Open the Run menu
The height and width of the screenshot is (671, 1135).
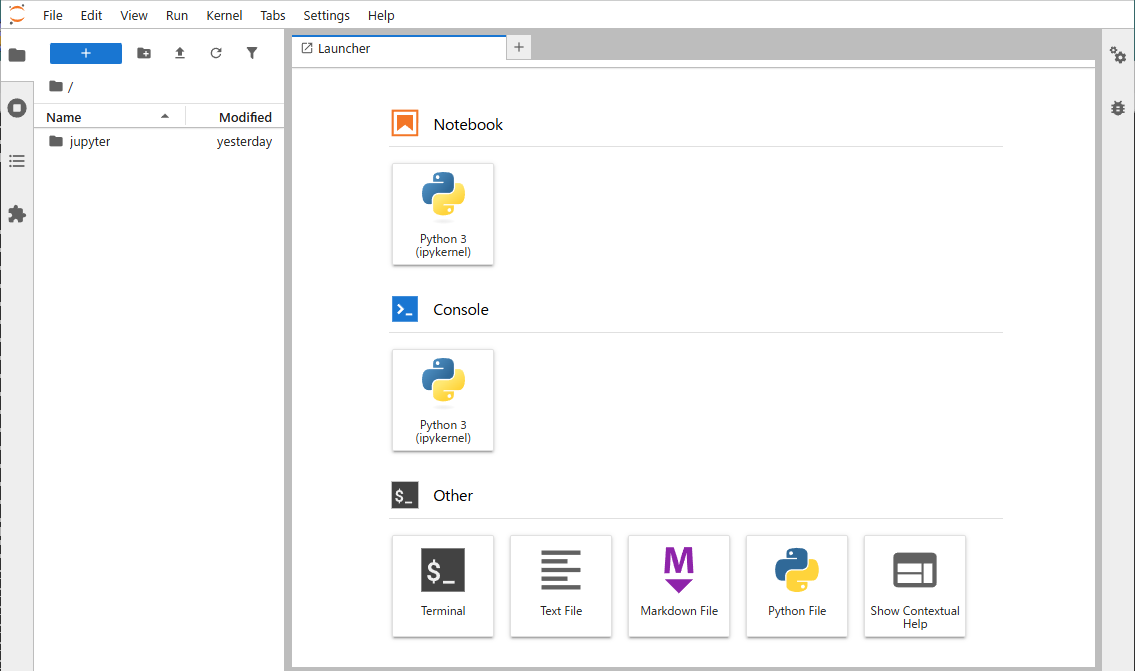point(177,15)
